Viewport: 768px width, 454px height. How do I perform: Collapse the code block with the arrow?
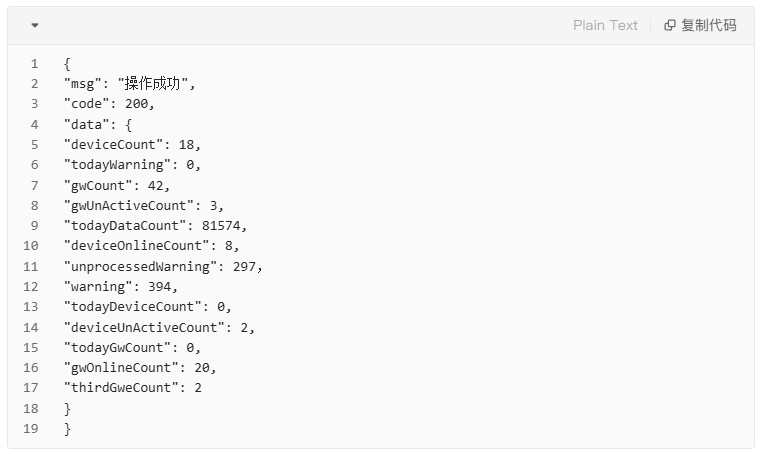pyautogui.click(x=35, y=25)
